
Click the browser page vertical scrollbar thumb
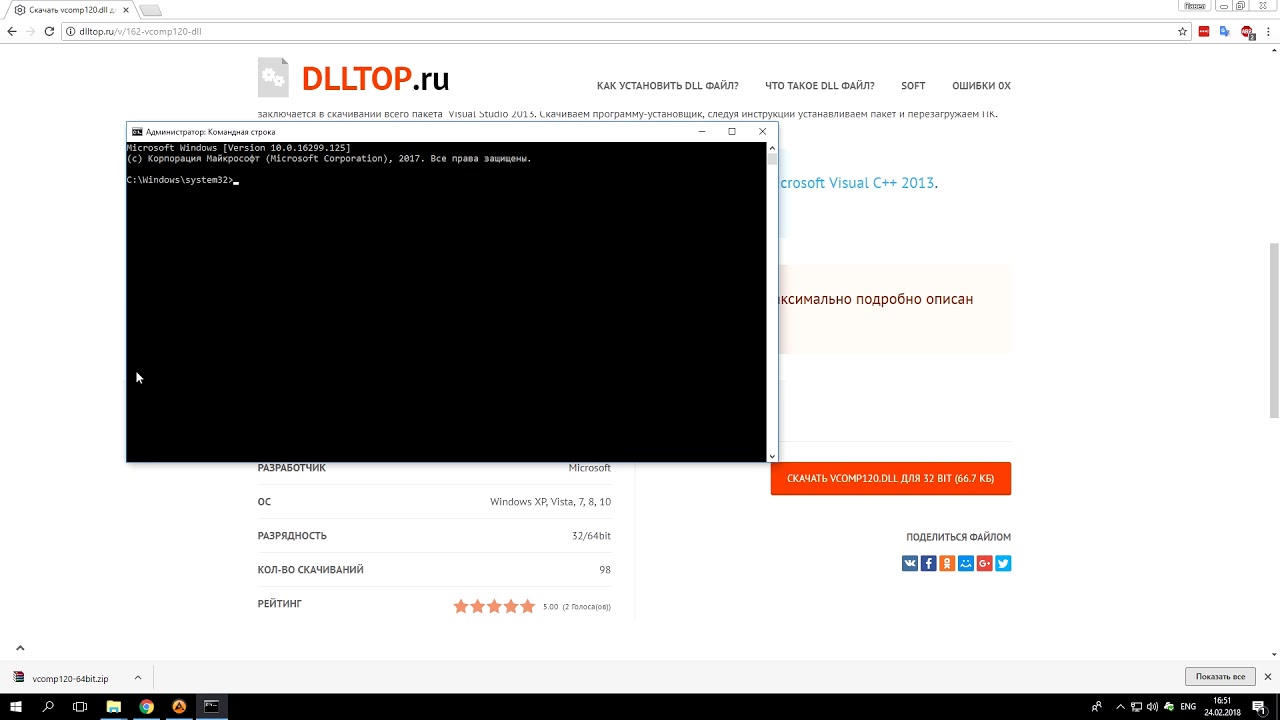1274,330
